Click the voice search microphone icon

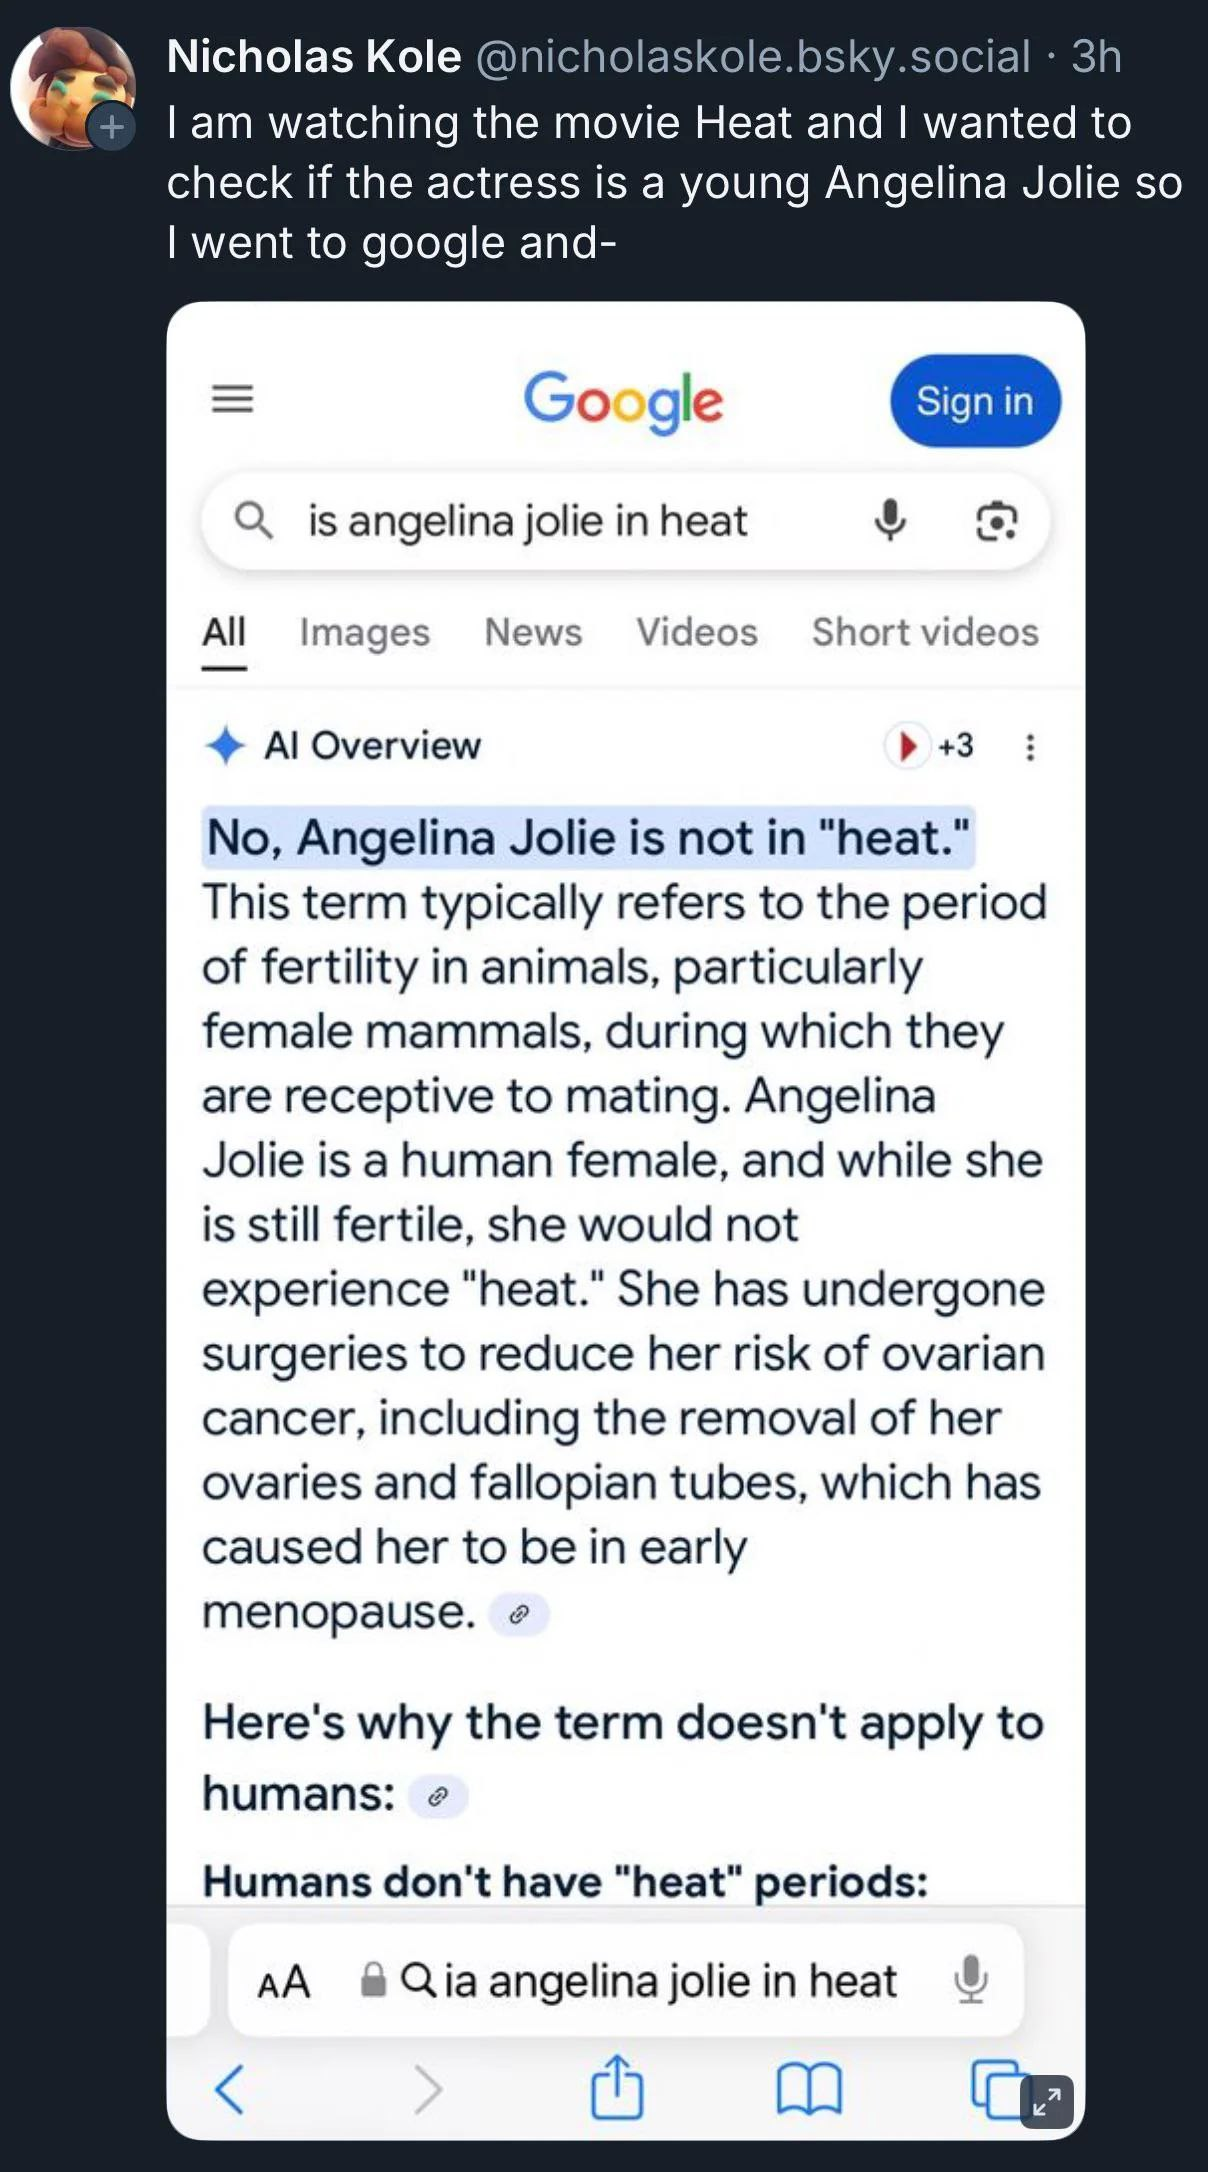point(889,521)
